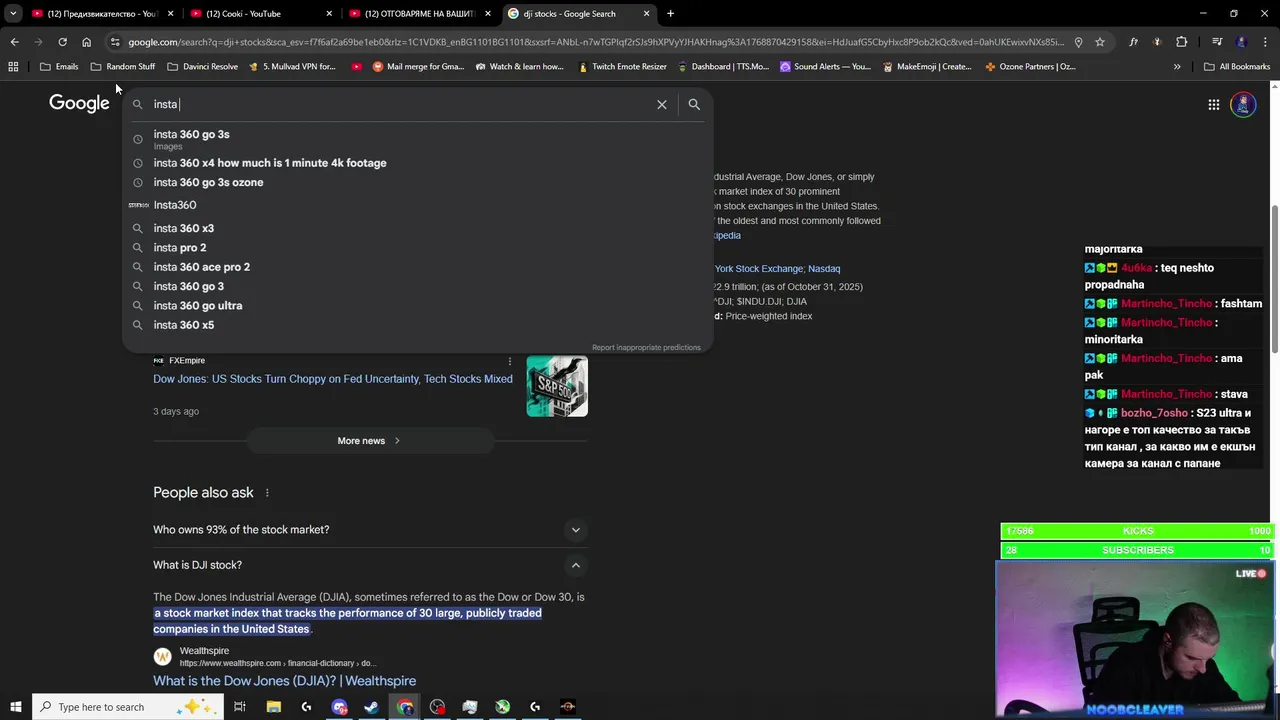Open Dow Jones US Stocks Turn Choppy article
The image size is (1280, 720).
(333, 379)
